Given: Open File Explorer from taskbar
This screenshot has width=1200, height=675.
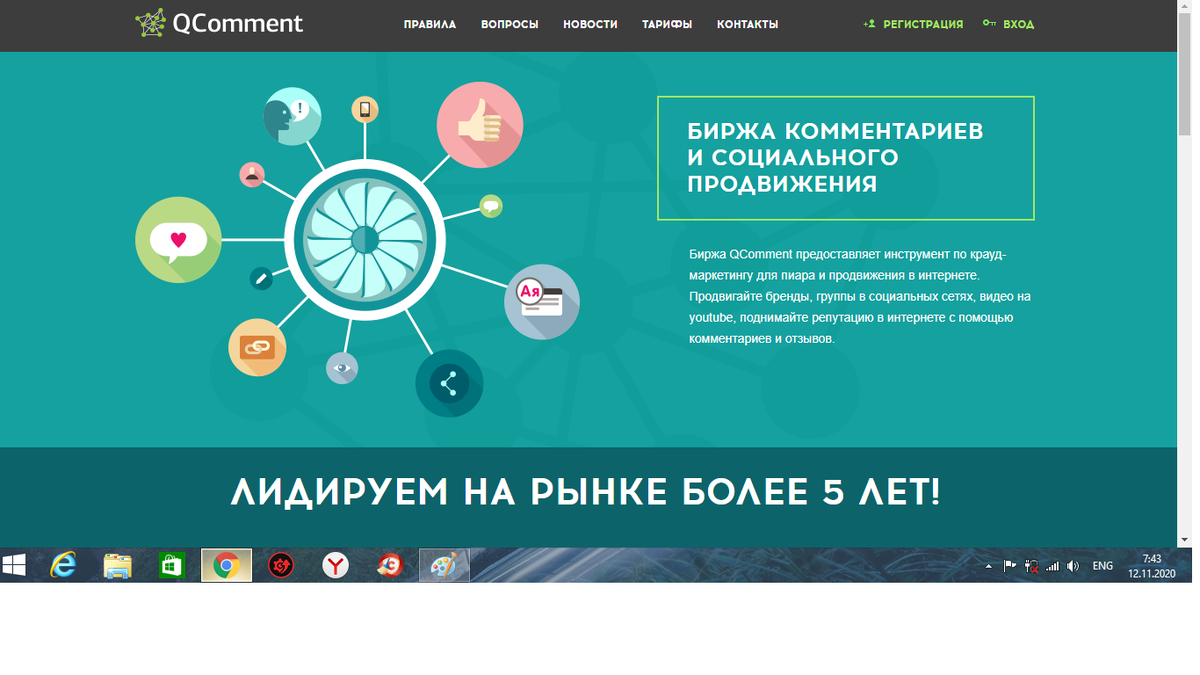Looking at the screenshot, I should pyautogui.click(x=118, y=566).
